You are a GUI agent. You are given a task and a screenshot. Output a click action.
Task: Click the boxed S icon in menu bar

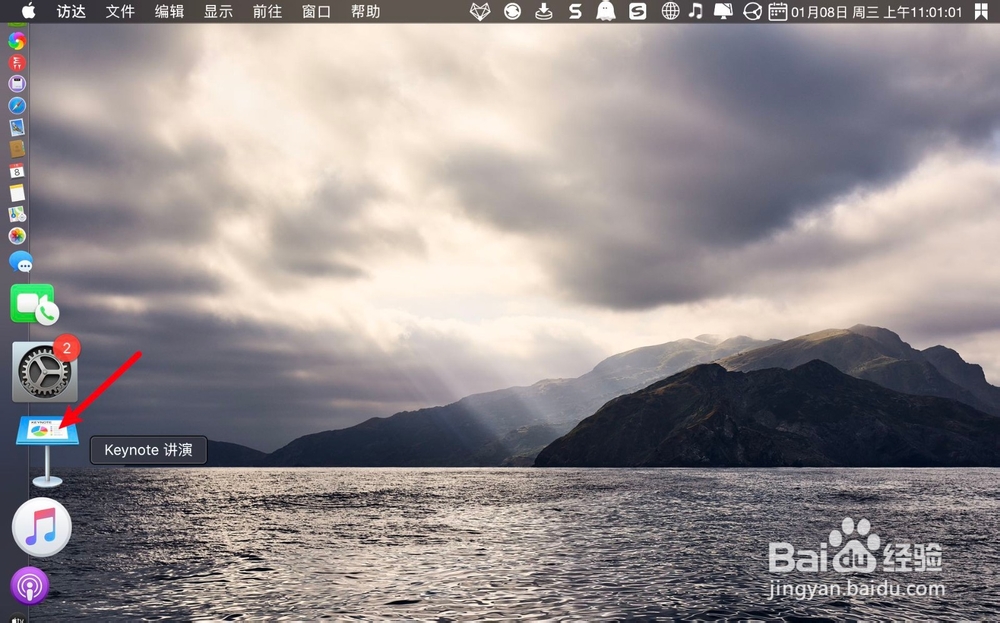(638, 11)
